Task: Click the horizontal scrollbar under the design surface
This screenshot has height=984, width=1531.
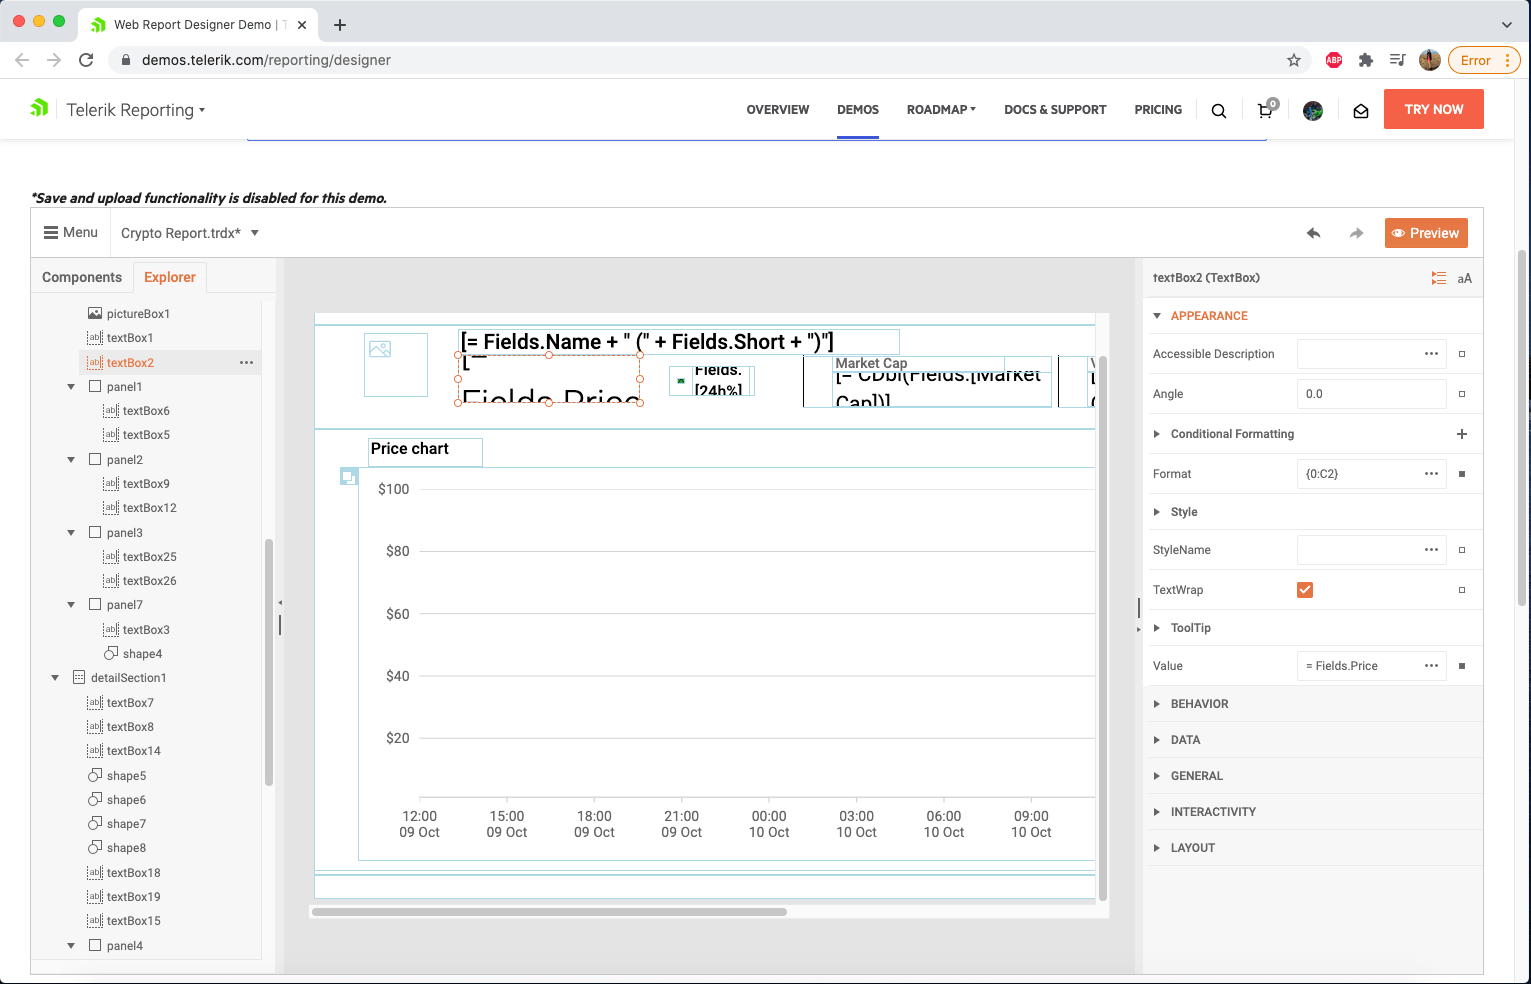Action: click(x=550, y=911)
